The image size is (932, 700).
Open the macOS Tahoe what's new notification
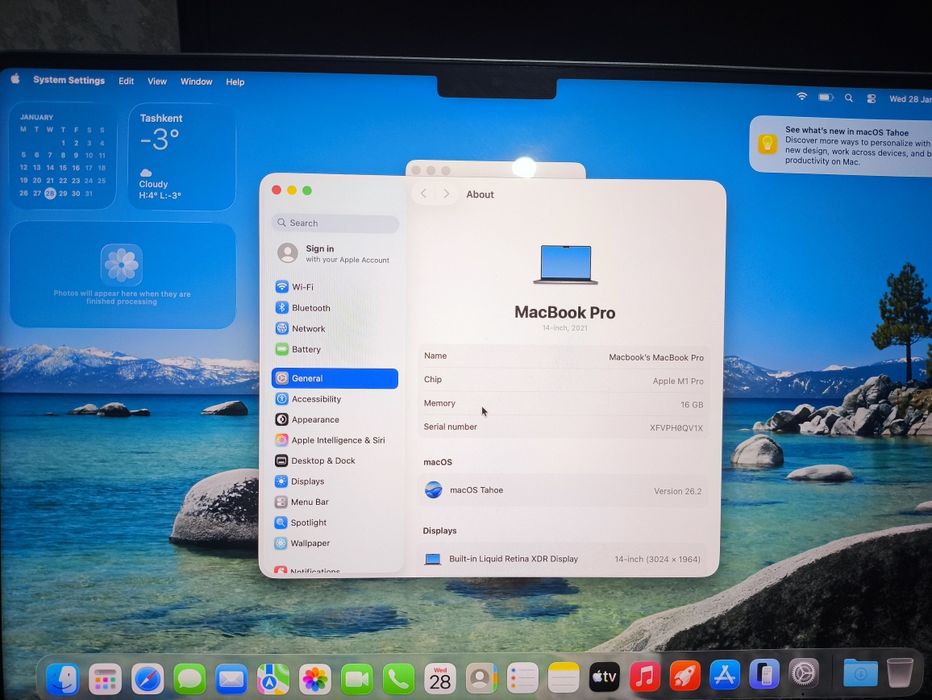click(x=840, y=146)
